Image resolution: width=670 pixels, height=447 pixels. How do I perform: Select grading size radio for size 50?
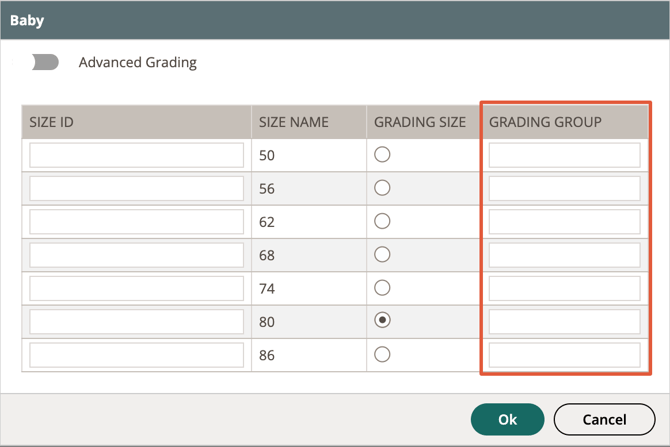point(382,154)
